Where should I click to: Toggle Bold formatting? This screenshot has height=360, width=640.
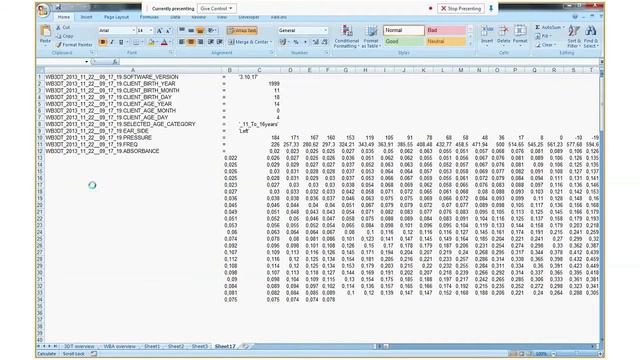pyautogui.click(x=102, y=42)
